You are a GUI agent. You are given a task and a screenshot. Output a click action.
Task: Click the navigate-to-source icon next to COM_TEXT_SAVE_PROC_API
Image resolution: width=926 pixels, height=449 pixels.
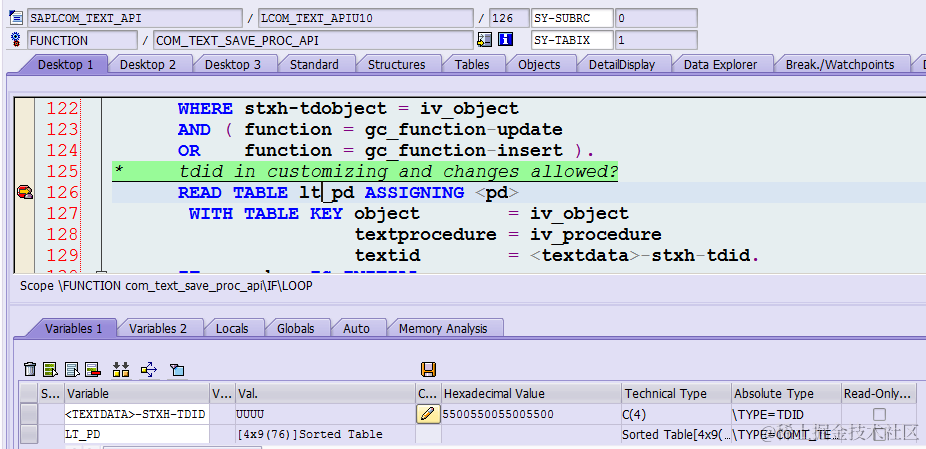click(485, 40)
